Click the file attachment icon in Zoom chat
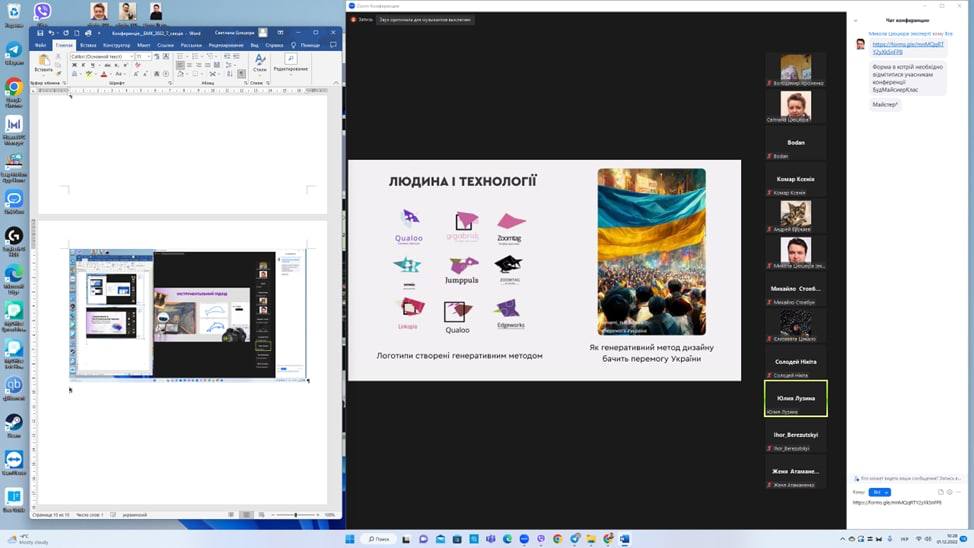Viewport: 974px width, 548px height. [x=940, y=491]
